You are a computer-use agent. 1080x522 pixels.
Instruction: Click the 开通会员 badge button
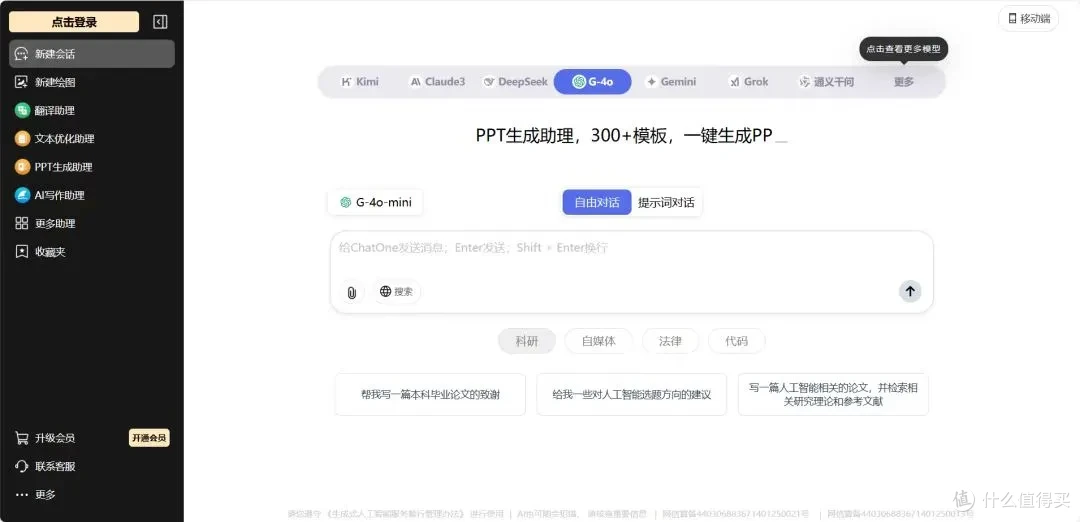coord(149,438)
